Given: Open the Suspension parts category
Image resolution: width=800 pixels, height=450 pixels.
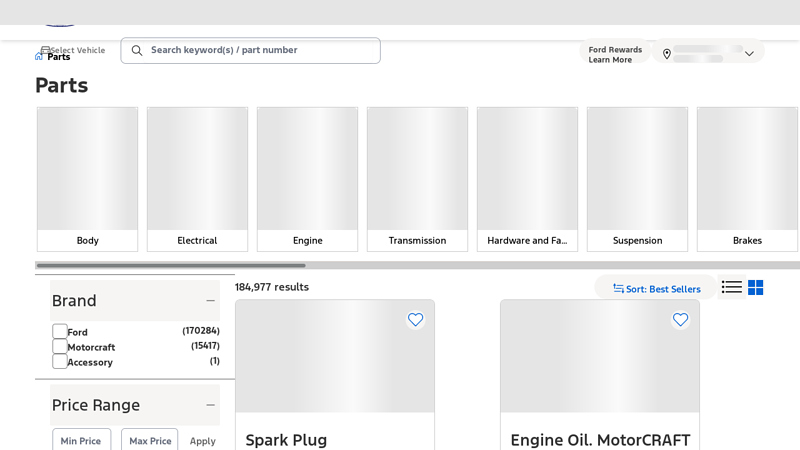Looking at the screenshot, I should [x=637, y=179].
